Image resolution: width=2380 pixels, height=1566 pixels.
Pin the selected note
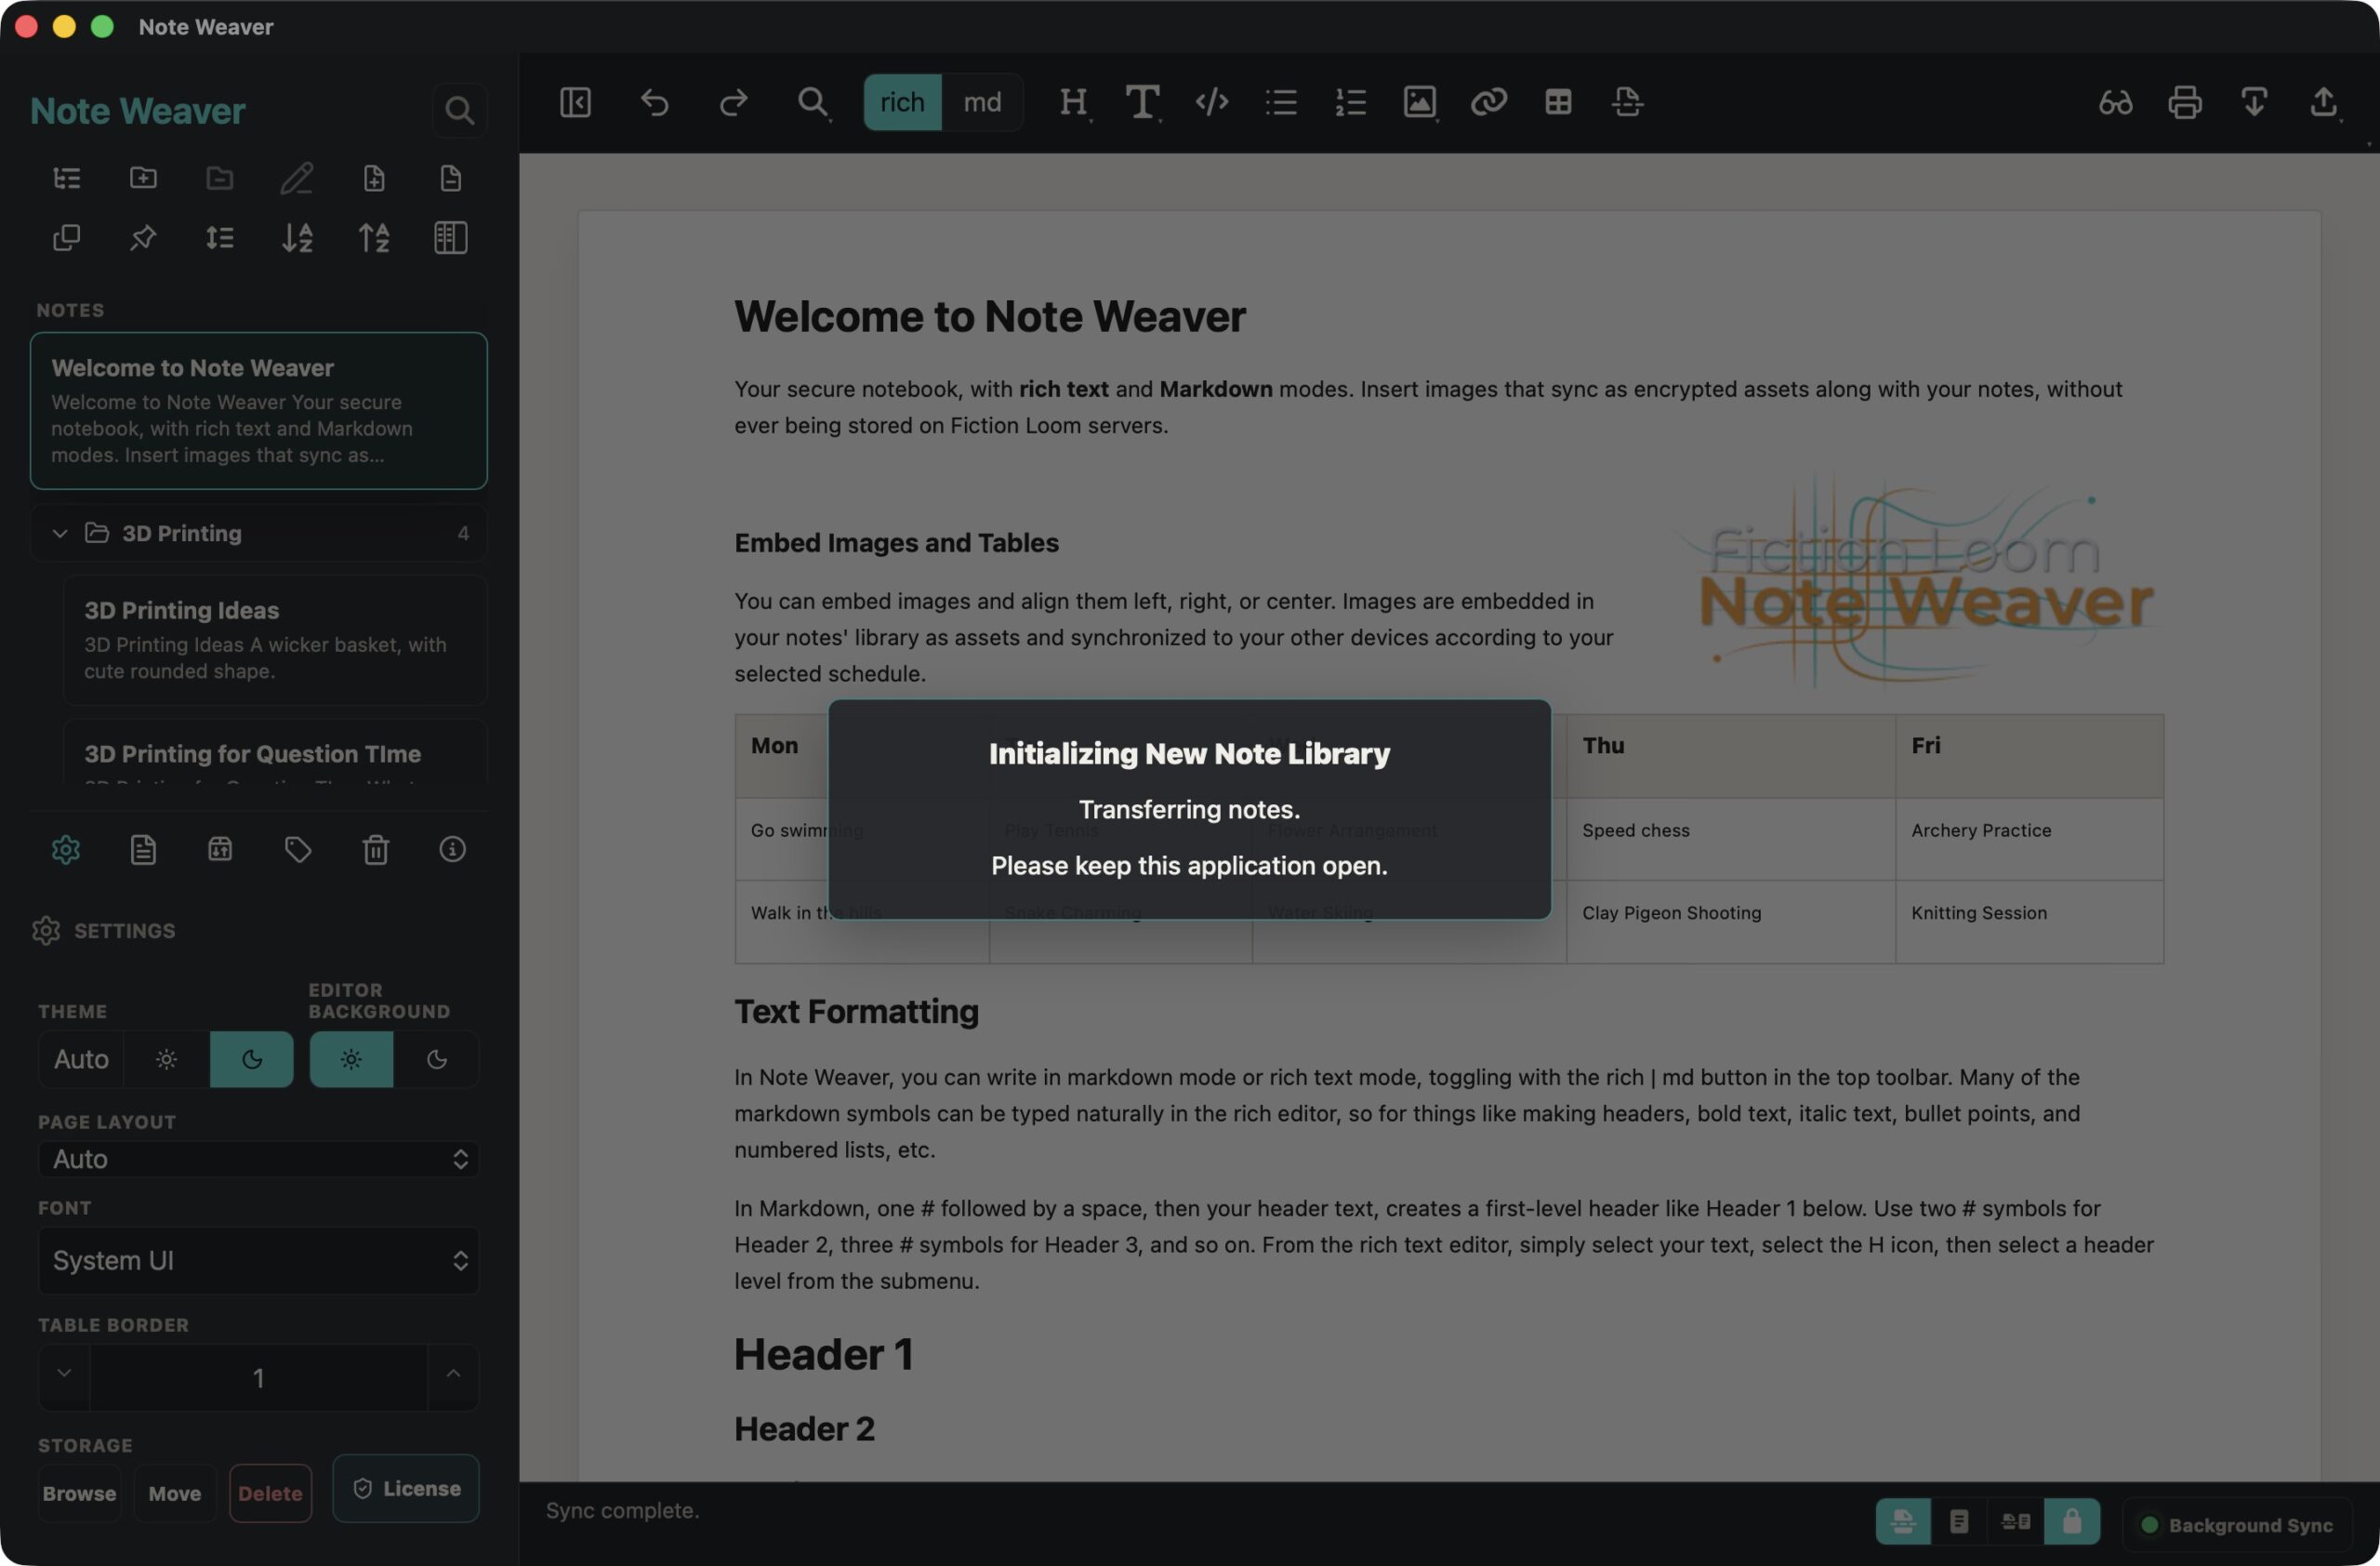tap(143, 238)
